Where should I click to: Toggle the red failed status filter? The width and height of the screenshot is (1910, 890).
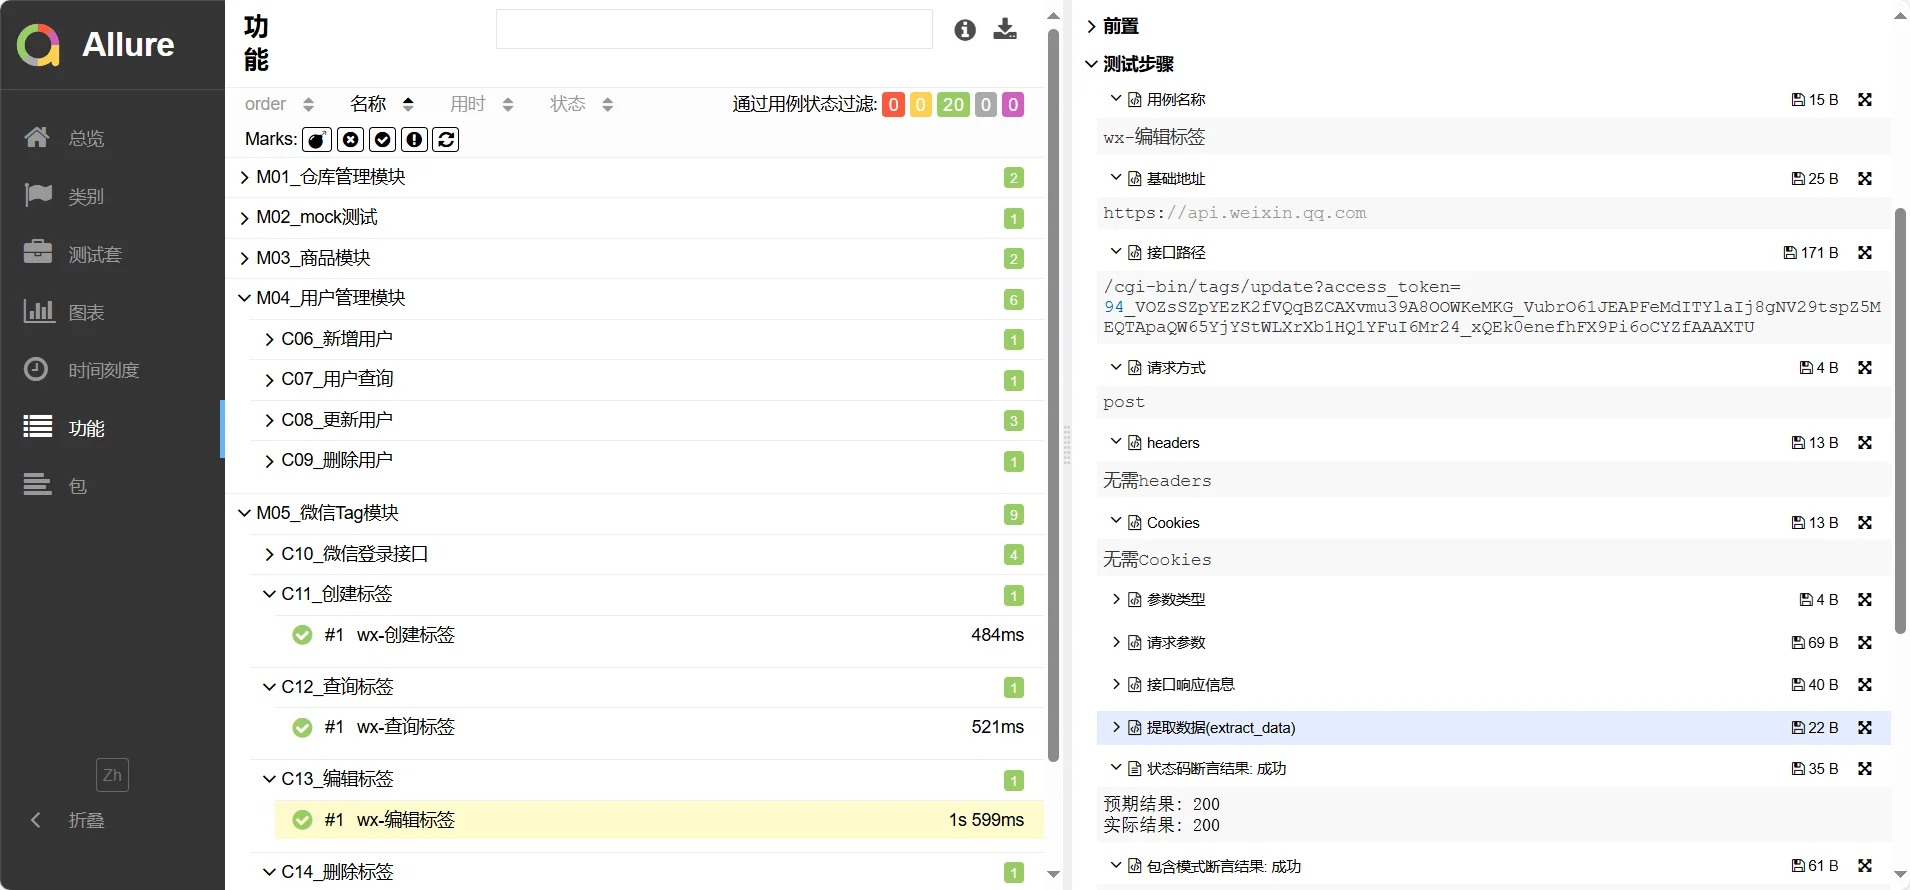[x=894, y=105]
